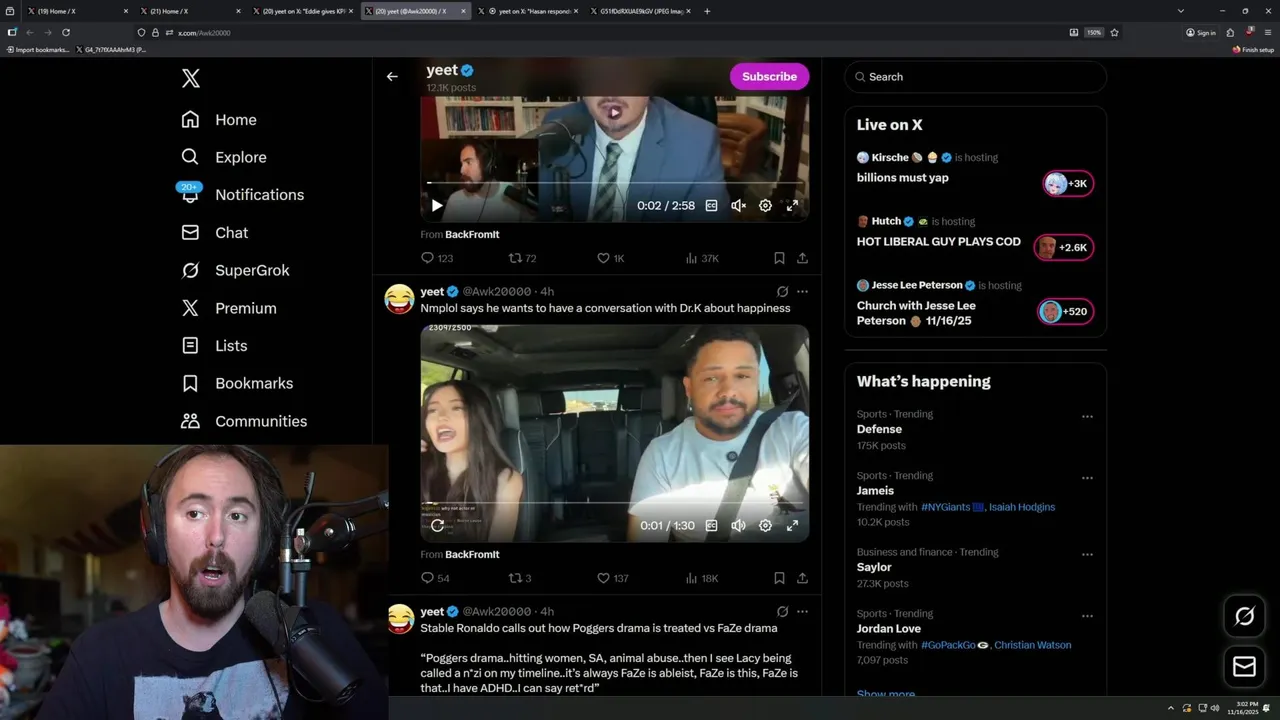
Task: Open BackFromIt link under Nmplol video
Action: click(472, 554)
